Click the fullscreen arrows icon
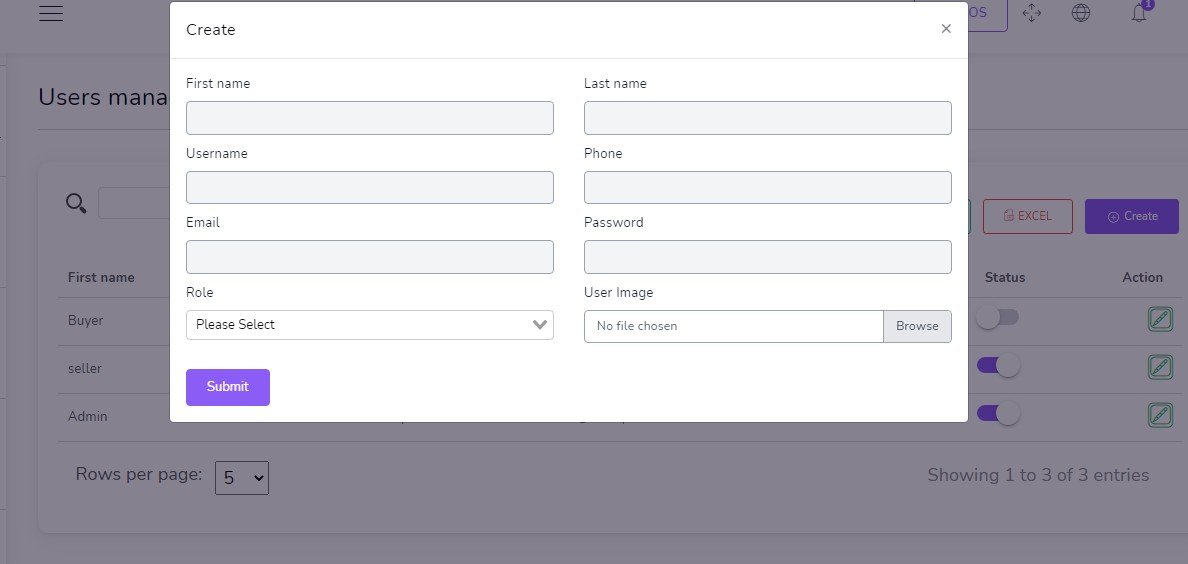Image resolution: width=1188 pixels, height=564 pixels. [1032, 13]
